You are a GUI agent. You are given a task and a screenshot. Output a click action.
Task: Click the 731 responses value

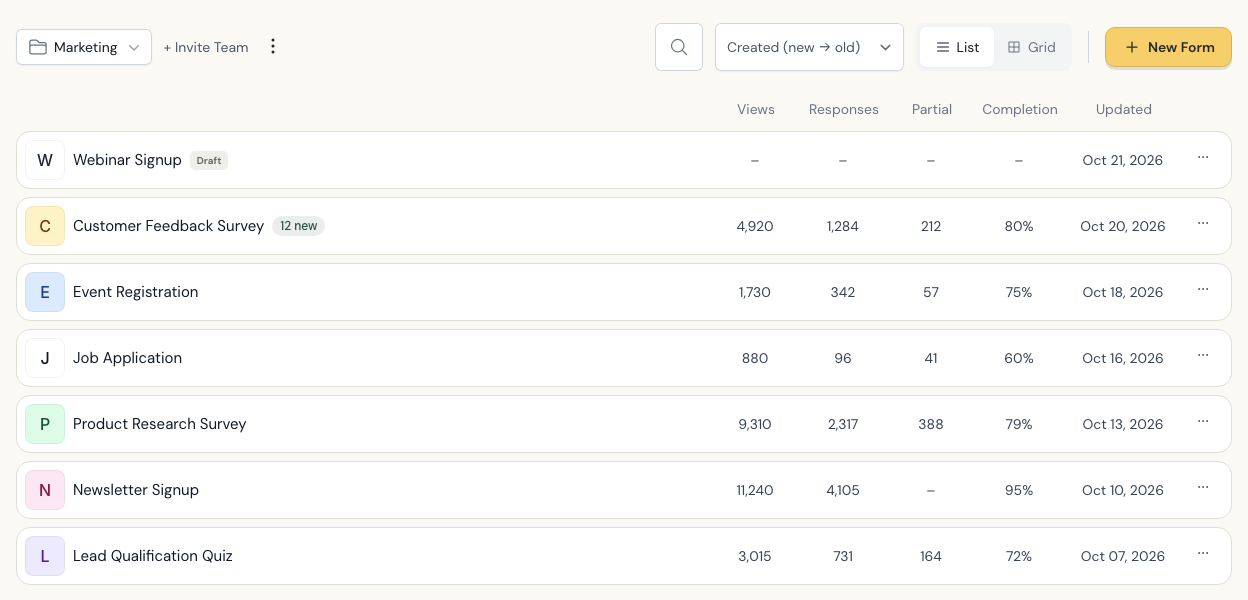pos(843,556)
